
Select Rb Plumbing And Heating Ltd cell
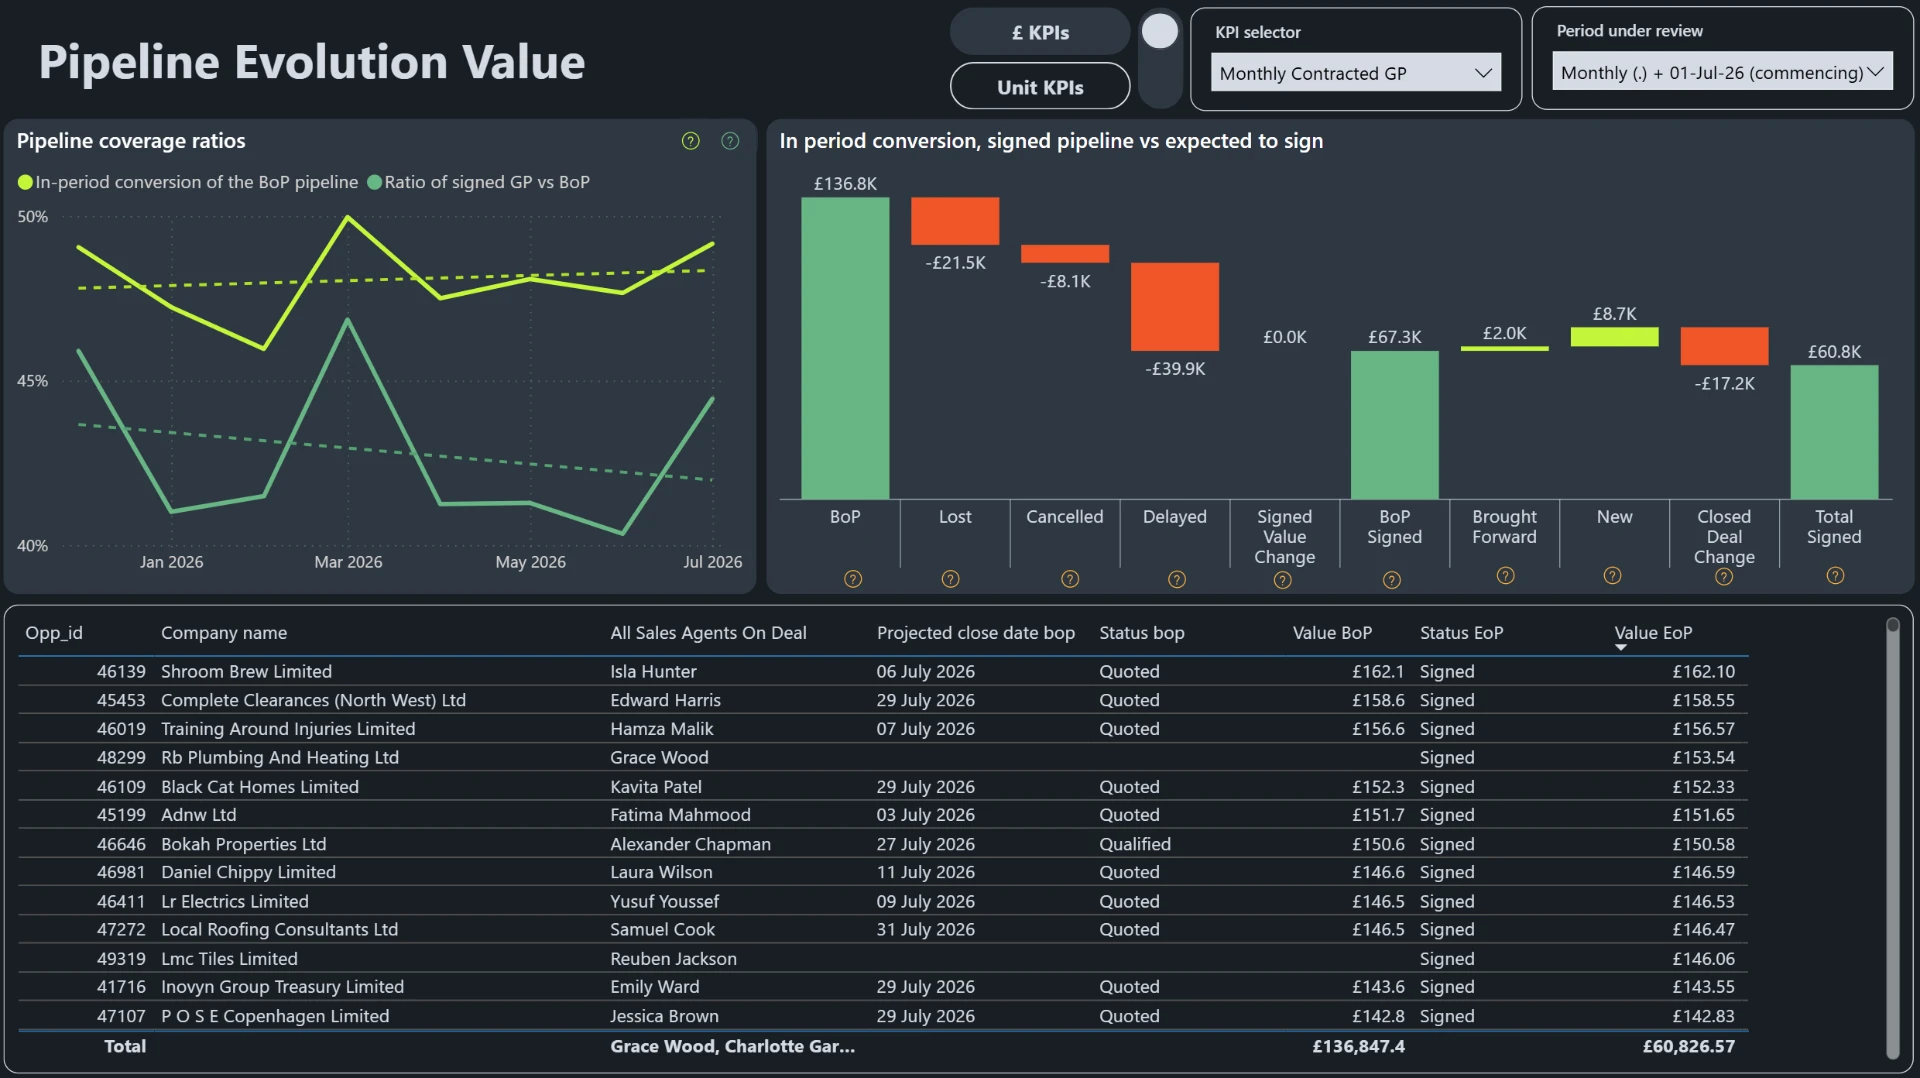pos(280,758)
